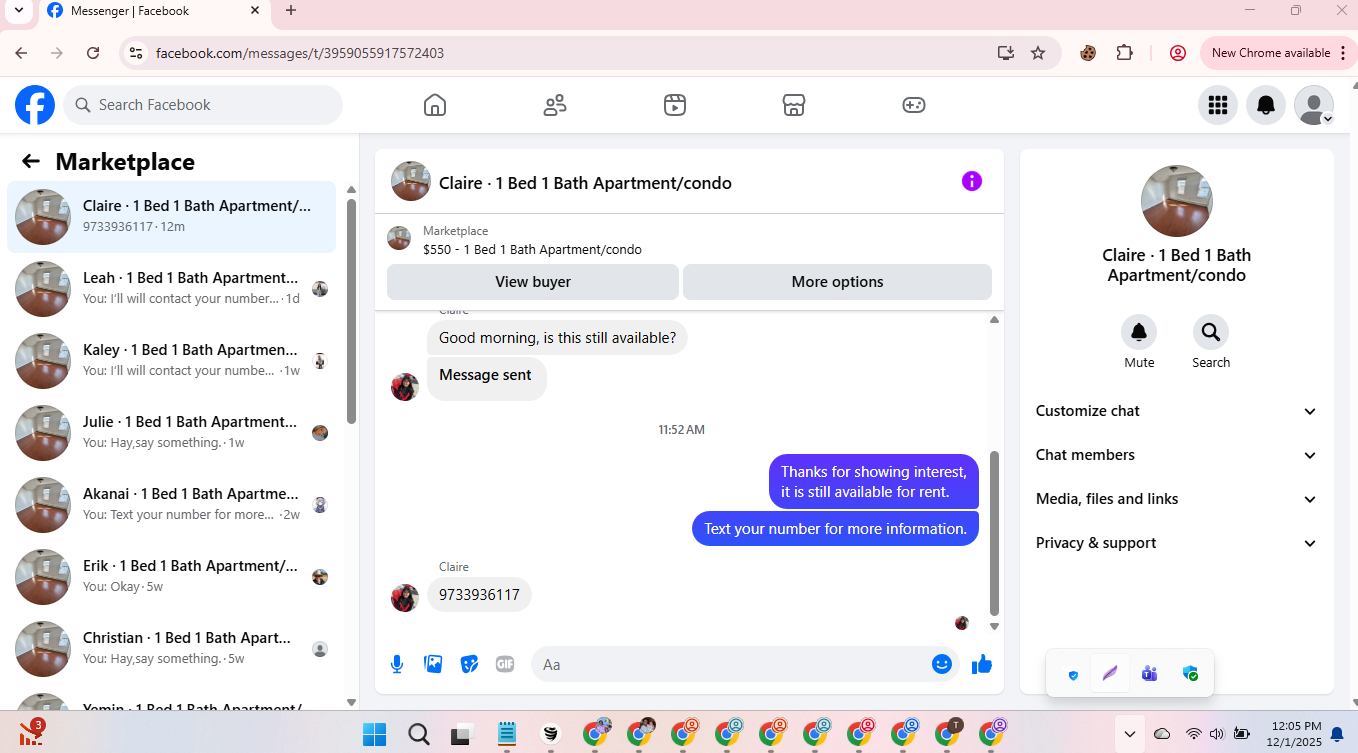Open the Facebook menu grid icon
This screenshot has height=753, width=1358.
pyautogui.click(x=1218, y=105)
